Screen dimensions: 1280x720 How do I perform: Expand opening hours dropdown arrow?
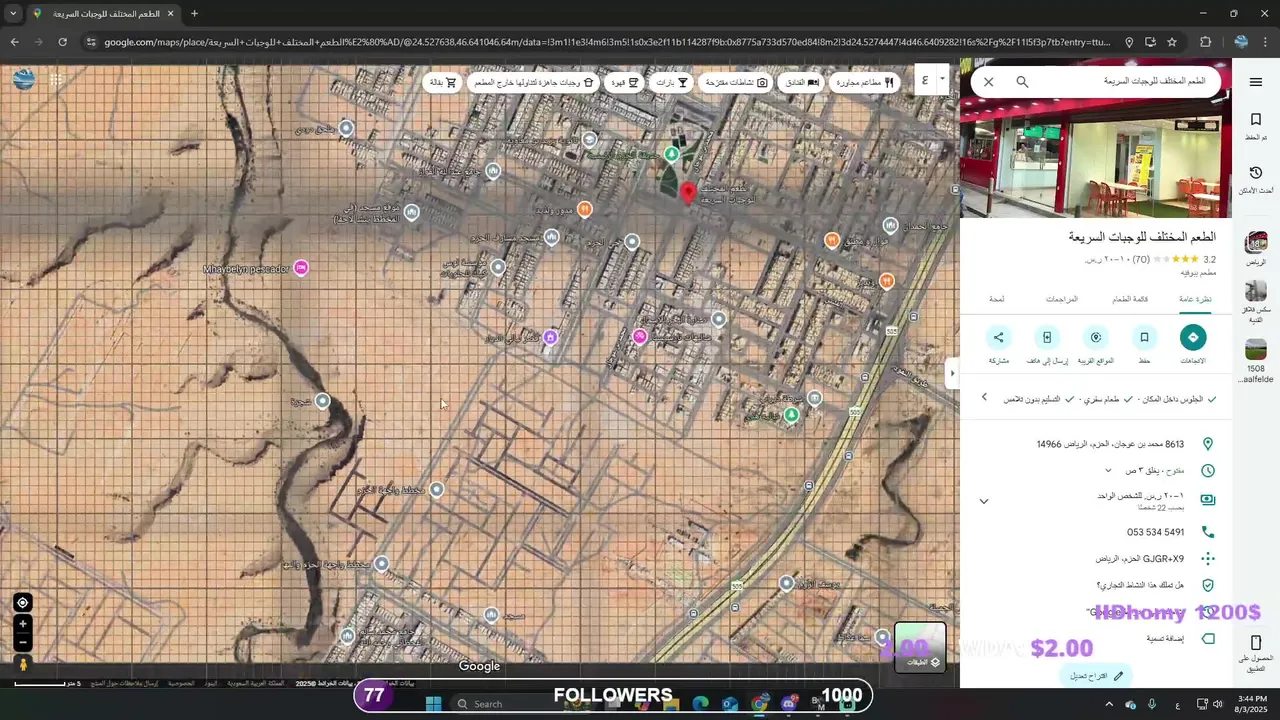(1108, 471)
